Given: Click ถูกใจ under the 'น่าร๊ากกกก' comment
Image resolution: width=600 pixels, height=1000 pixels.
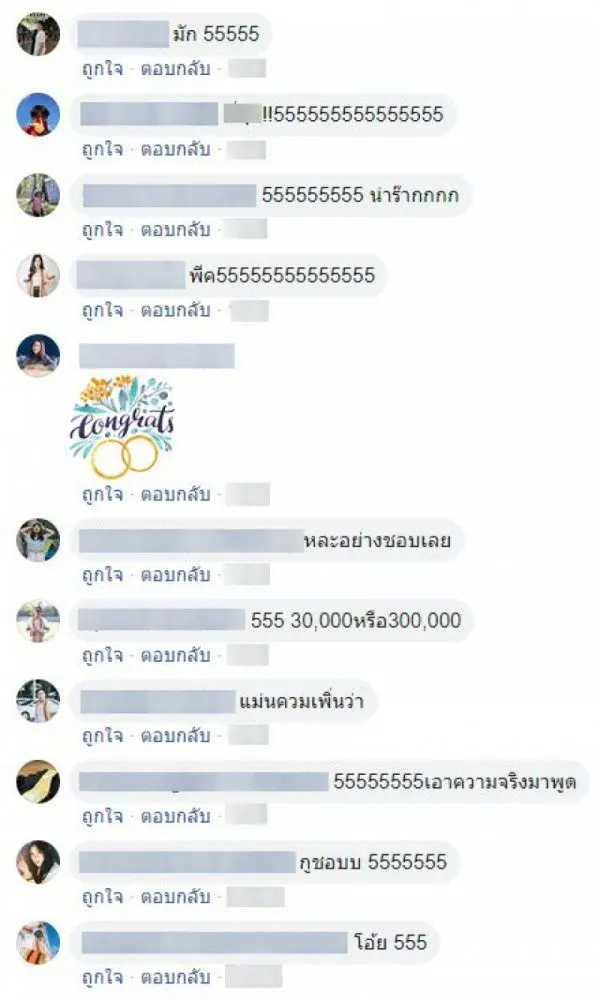Looking at the screenshot, I should click(102, 230).
